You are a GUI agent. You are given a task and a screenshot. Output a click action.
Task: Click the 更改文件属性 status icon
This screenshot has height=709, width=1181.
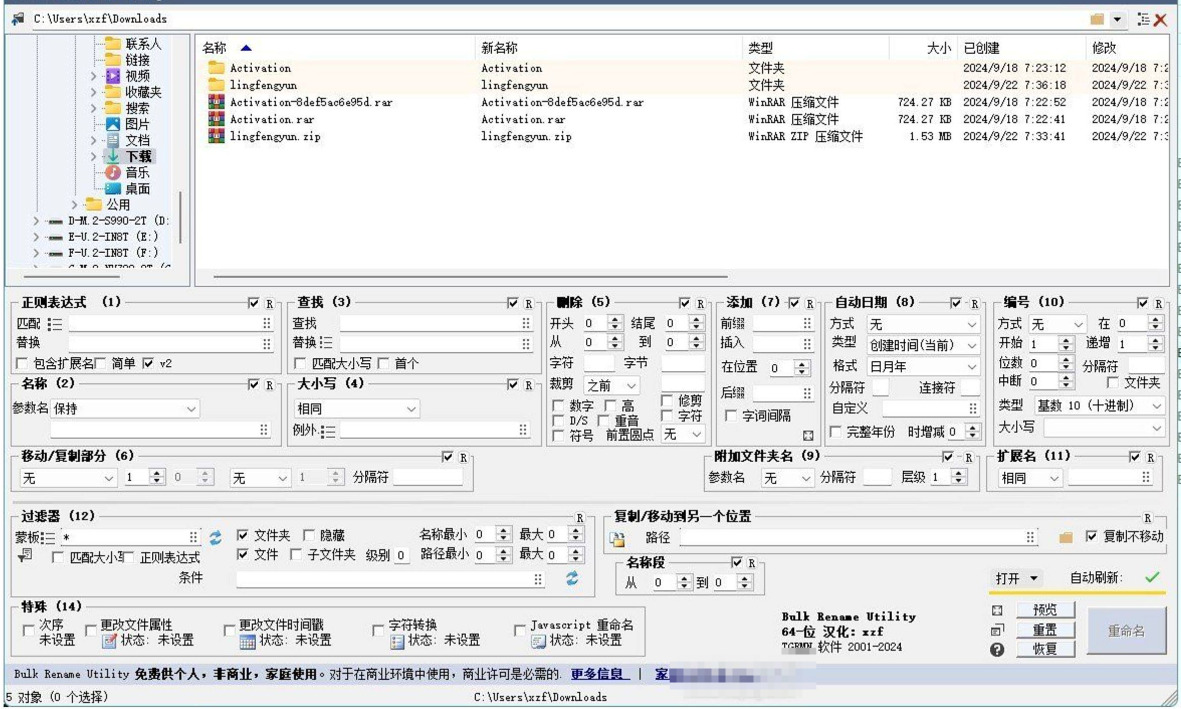pos(109,640)
